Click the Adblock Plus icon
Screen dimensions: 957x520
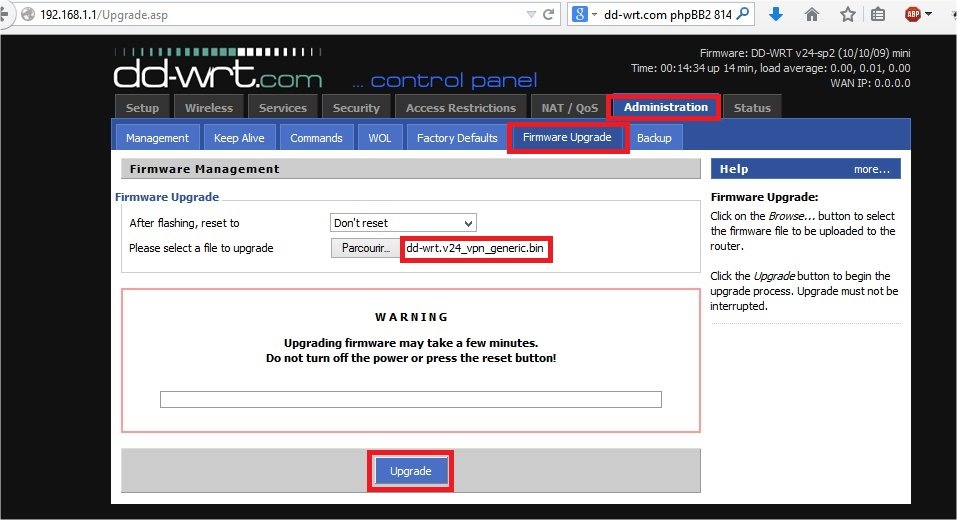point(913,15)
